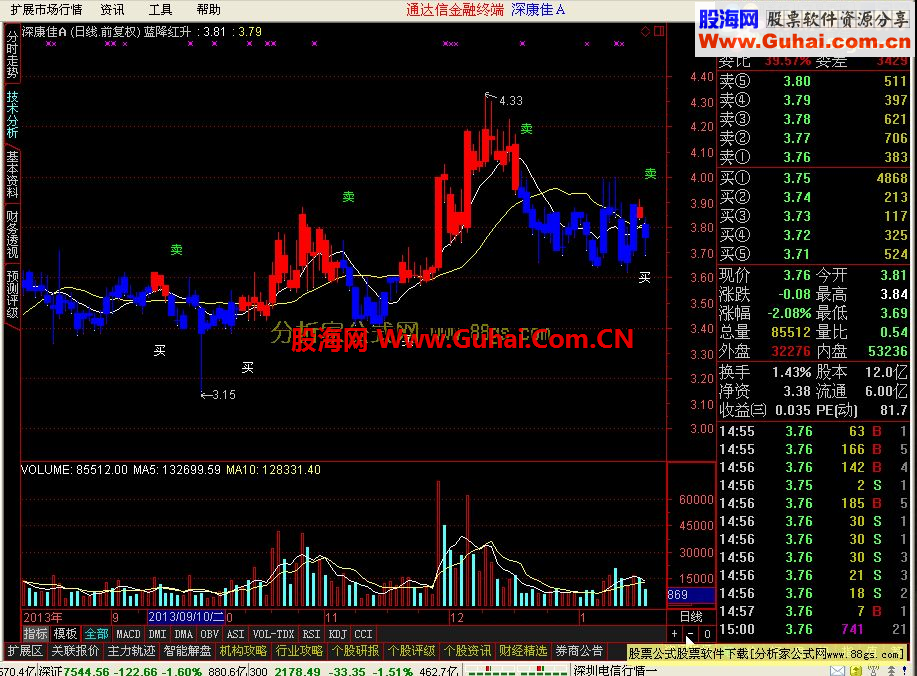Image resolution: width=917 pixels, height=676 pixels.
Task: Click the 0 reset button beside the indicator tabs
Action: [x=707, y=634]
